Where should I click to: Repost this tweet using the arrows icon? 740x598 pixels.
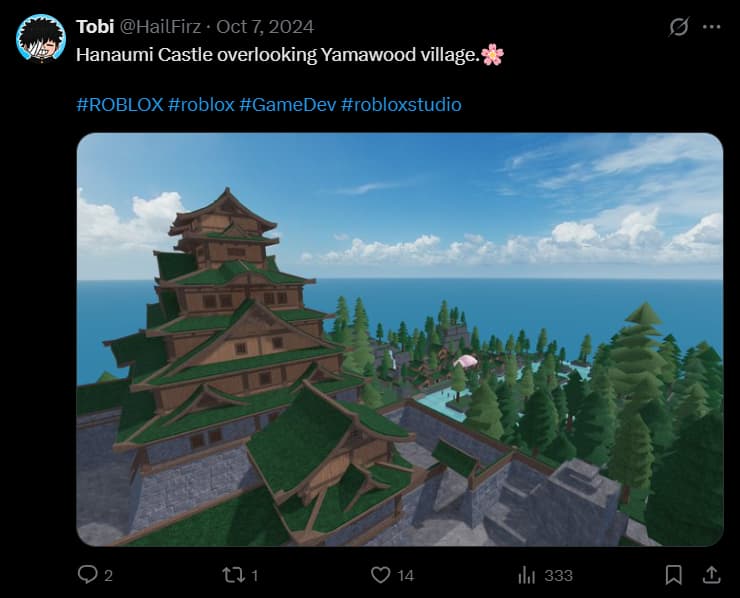(x=234, y=575)
